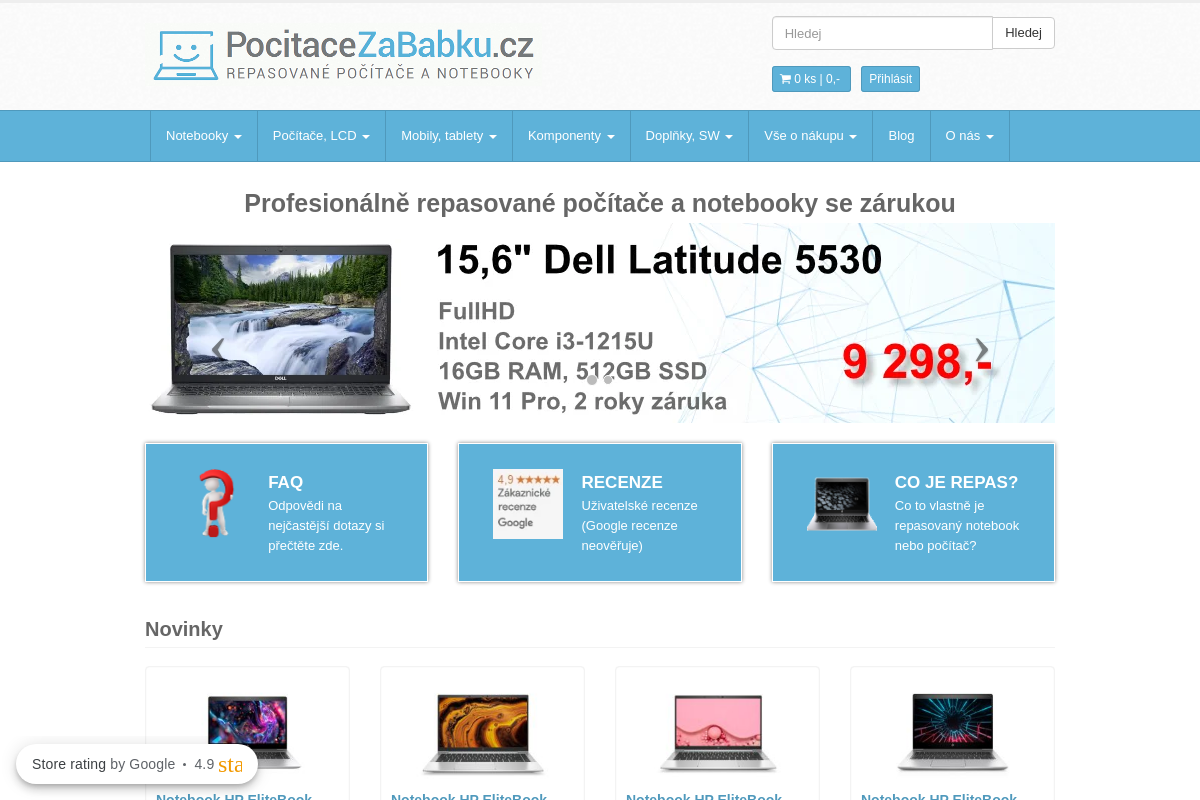Click the Google reviews 4,9 badge image
This screenshot has height=800, width=1200.
[528, 504]
